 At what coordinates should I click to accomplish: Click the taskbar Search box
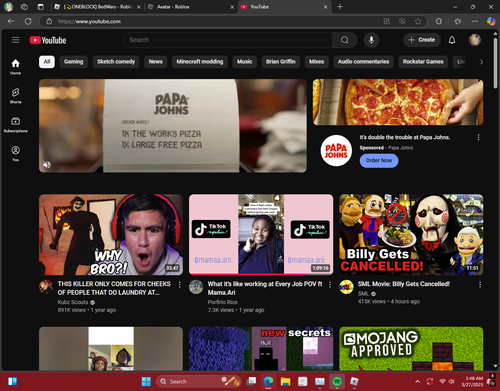(199, 381)
